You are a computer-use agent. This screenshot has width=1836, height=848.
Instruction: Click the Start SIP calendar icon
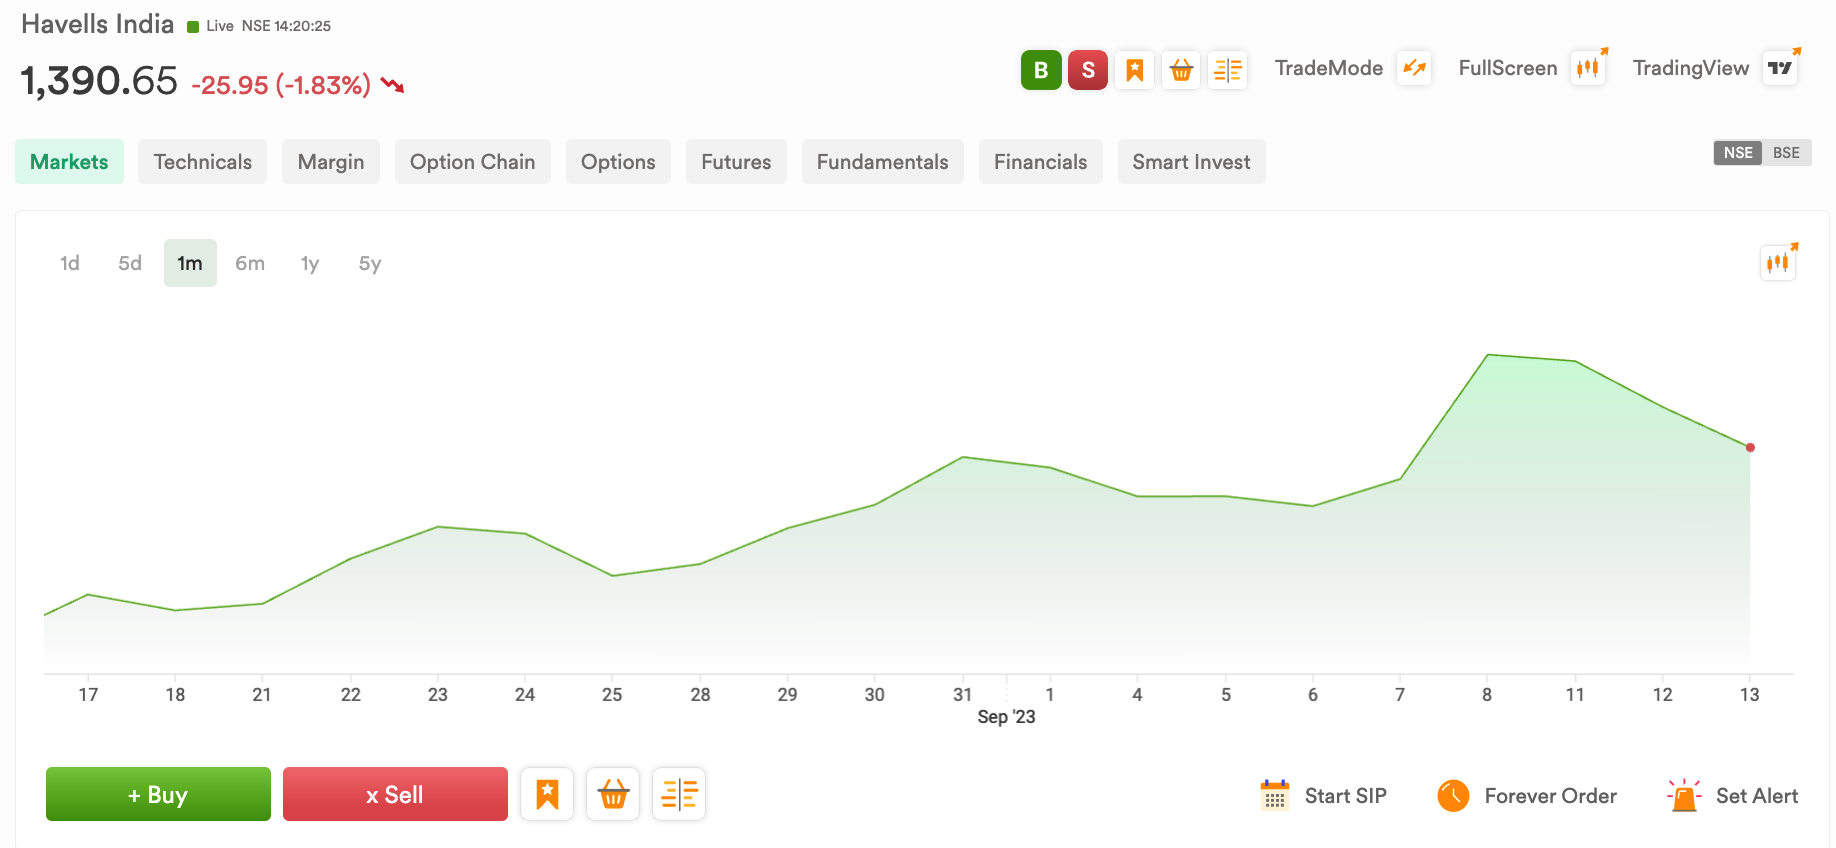[1274, 795]
